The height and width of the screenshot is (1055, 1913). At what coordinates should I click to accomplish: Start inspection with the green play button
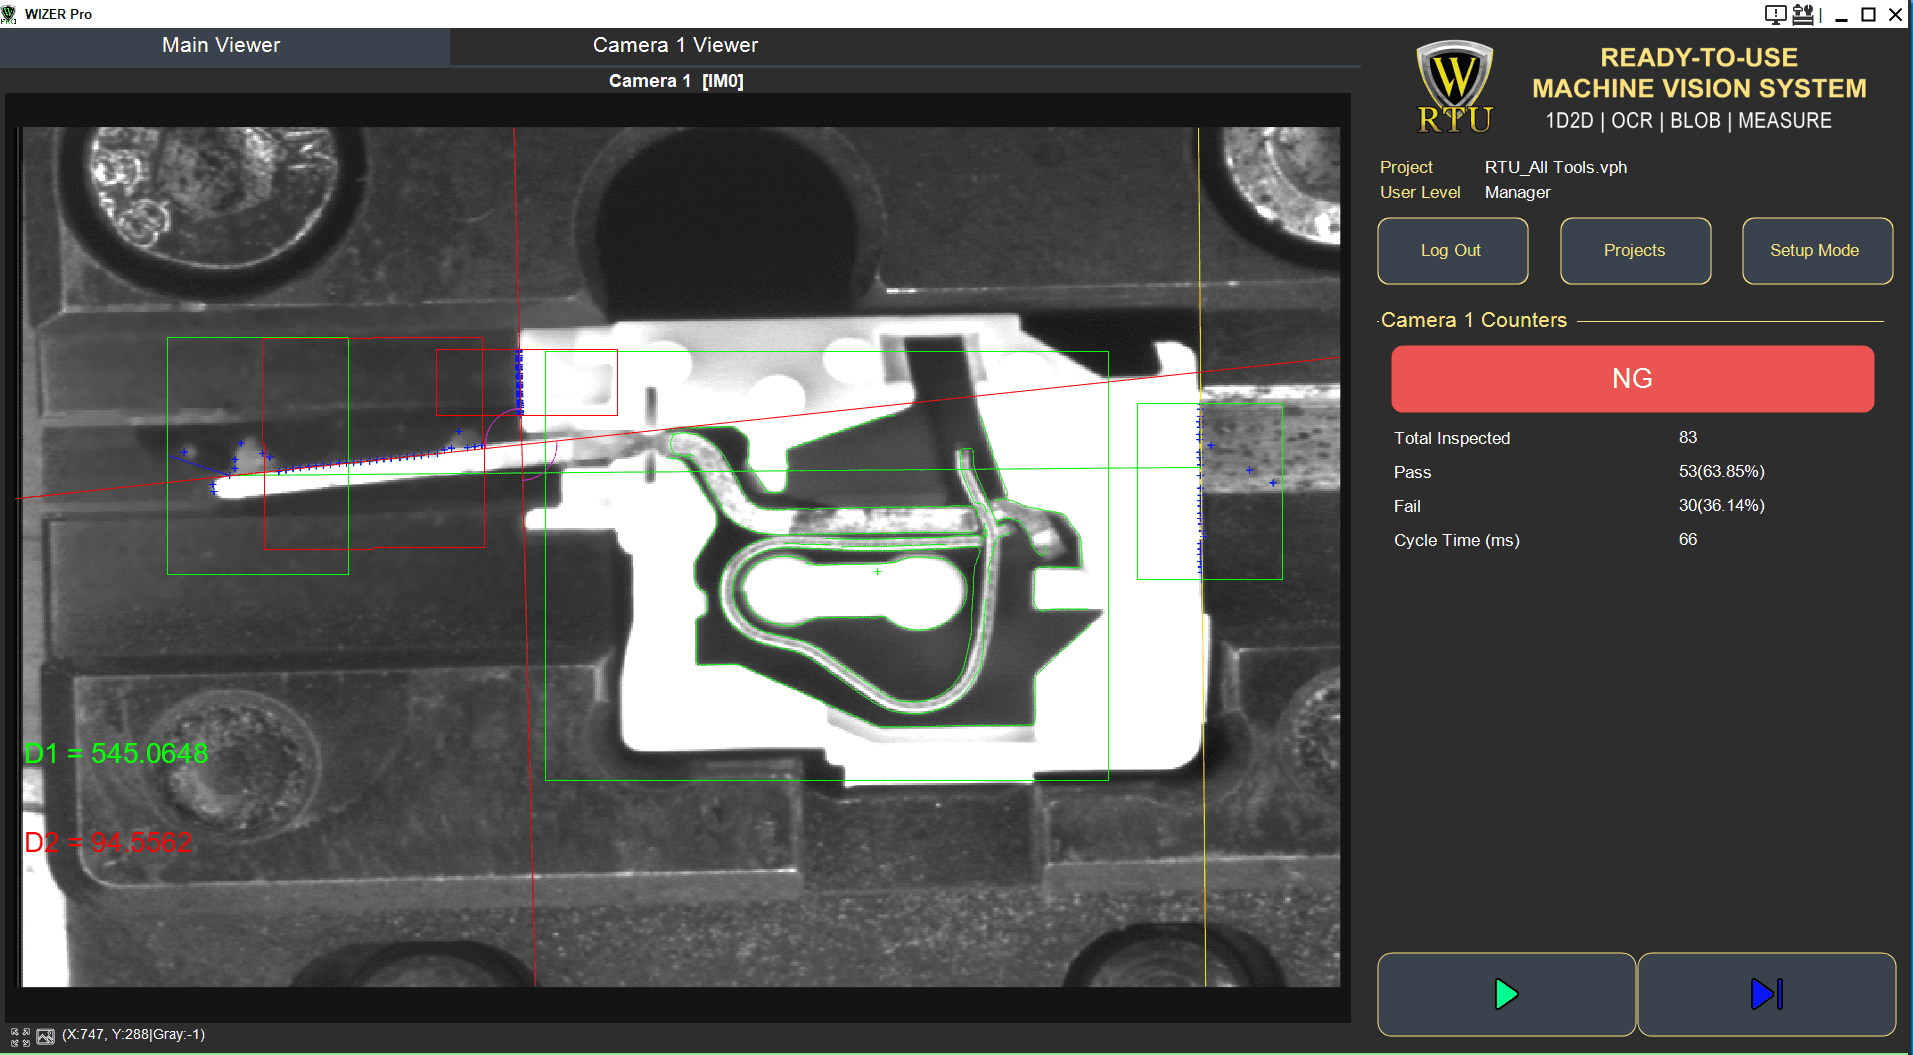coord(1506,994)
